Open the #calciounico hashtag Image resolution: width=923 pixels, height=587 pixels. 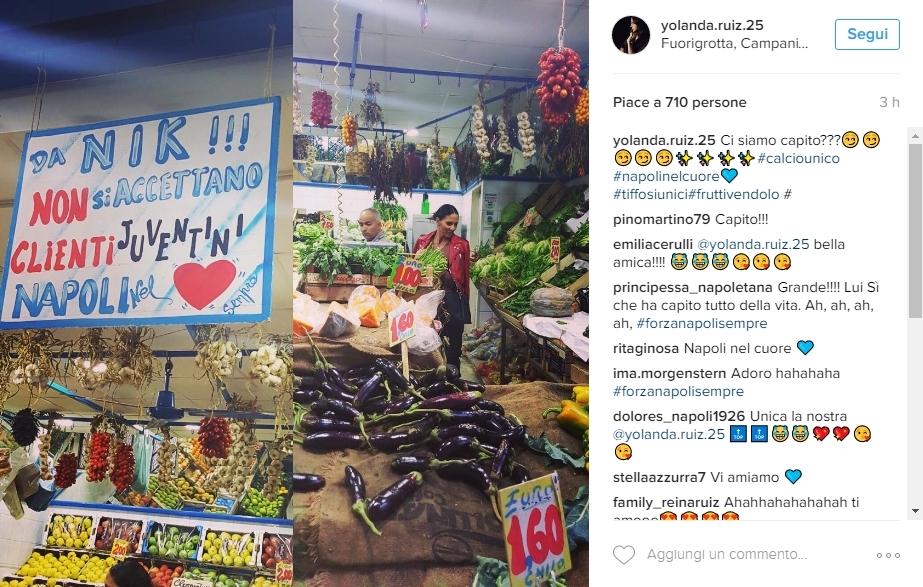[x=798, y=158]
